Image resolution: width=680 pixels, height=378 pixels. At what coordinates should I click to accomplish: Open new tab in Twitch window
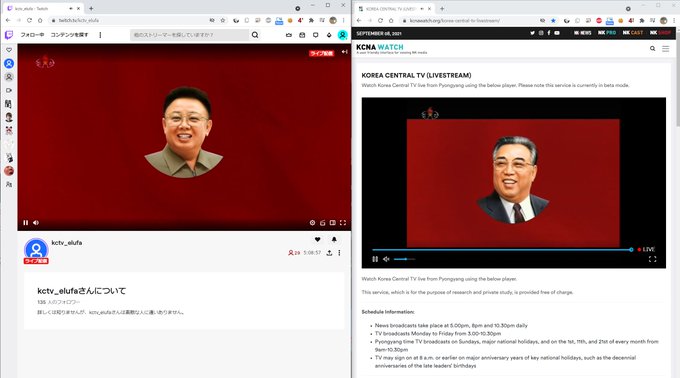tap(91, 8)
